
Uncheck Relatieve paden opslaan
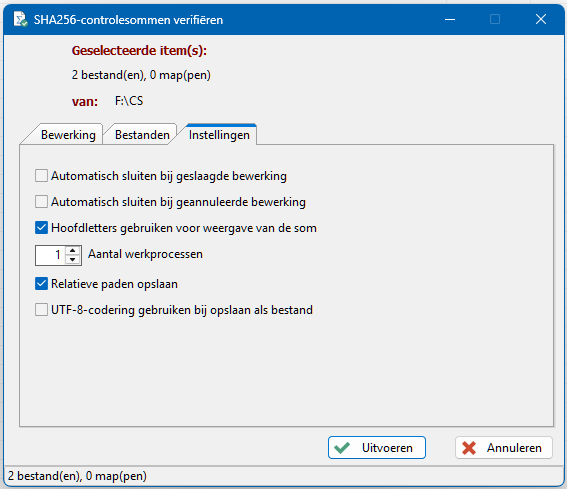41,284
